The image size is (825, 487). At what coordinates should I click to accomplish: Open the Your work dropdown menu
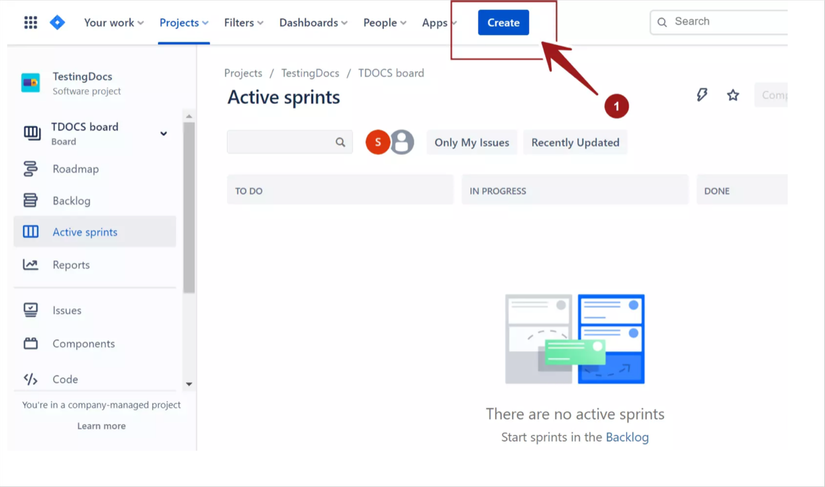114,23
